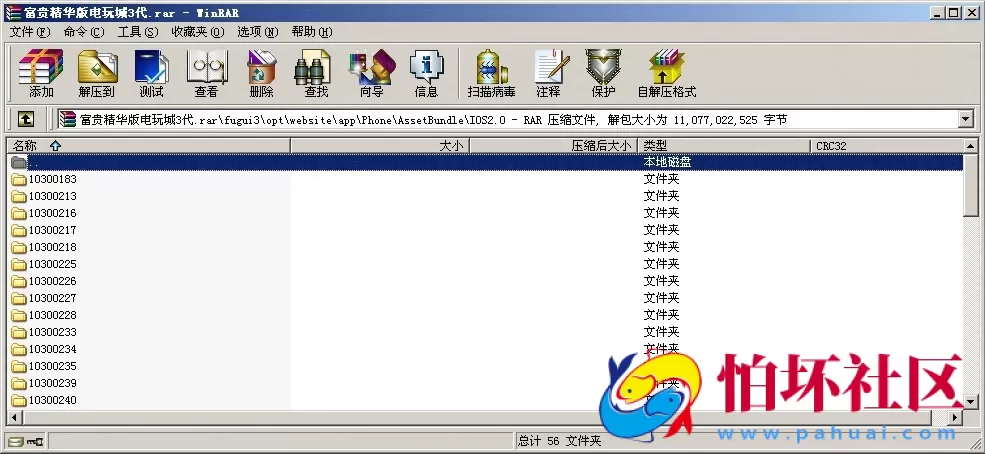Select folder name 10300240
The image size is (985, 454).
[53, 400]
